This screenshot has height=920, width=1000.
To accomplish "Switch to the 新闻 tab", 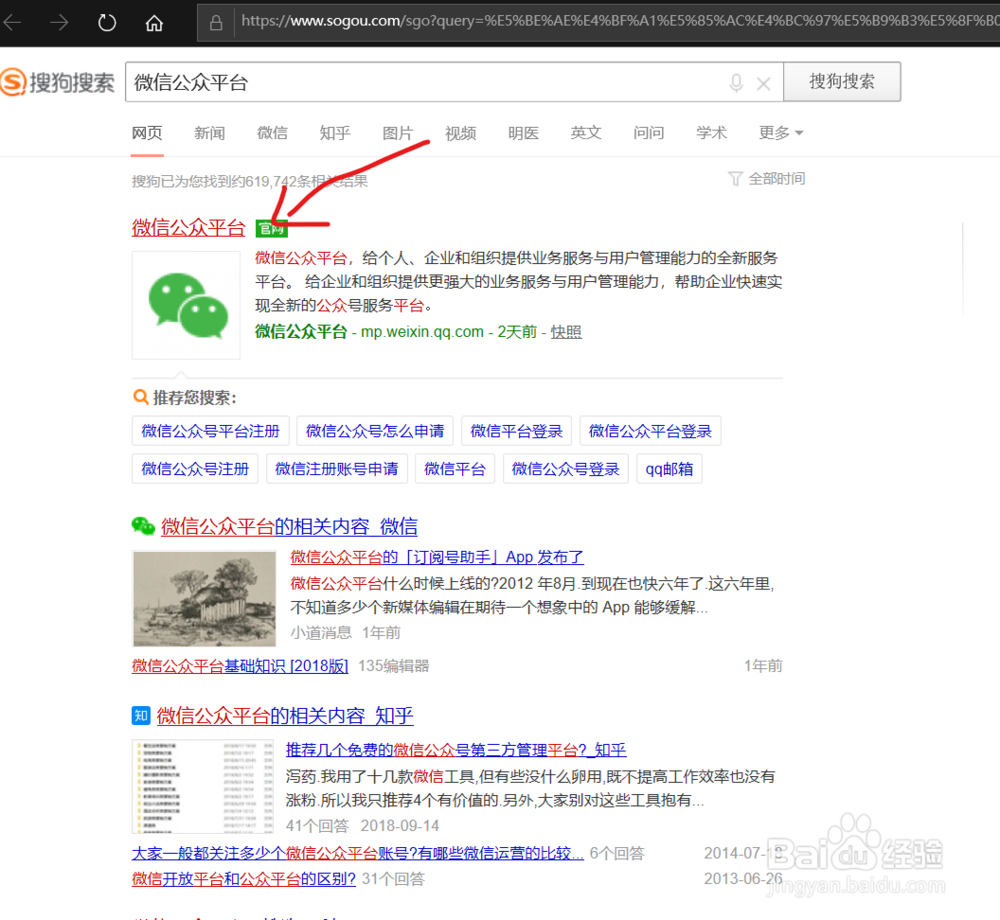I will pos(210,133).
